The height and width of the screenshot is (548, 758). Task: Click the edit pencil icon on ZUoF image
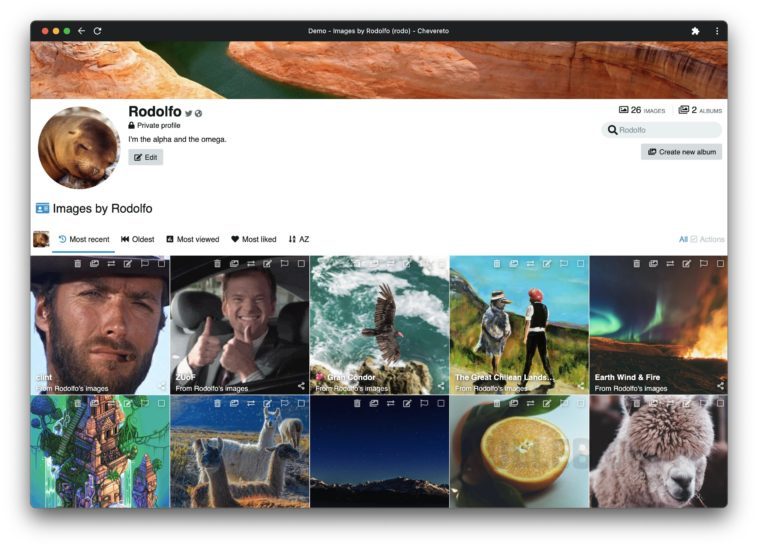tap(267, 264)
